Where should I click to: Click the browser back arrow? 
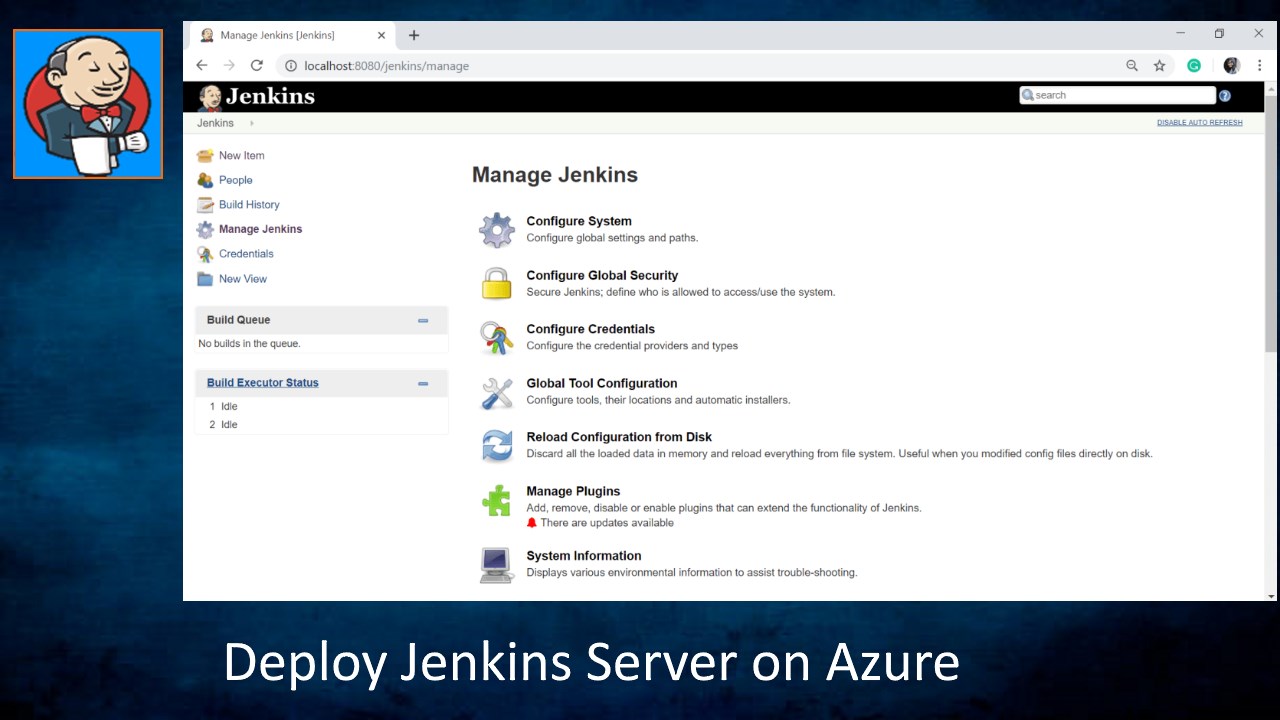[202, 66]
